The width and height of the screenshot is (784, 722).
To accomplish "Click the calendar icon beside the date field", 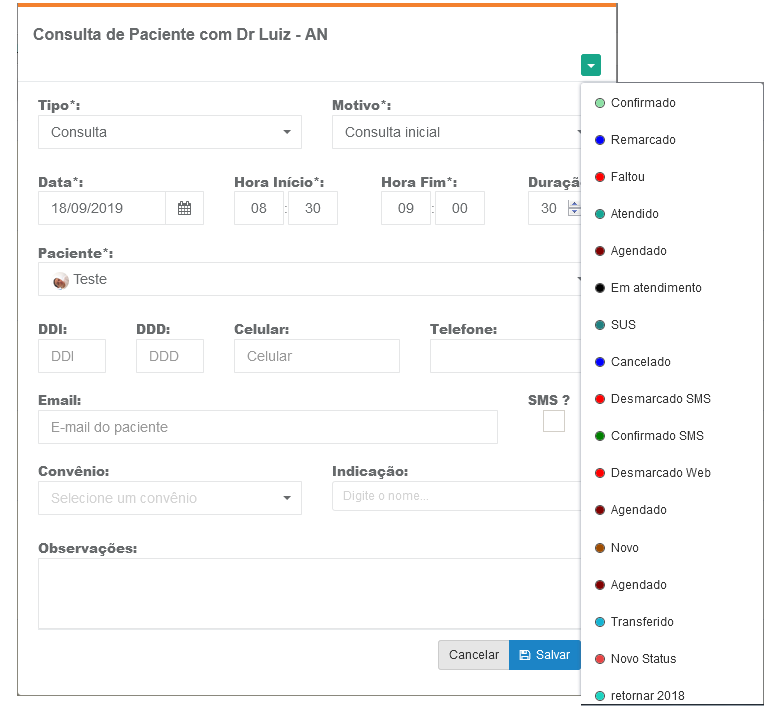I will [184, 208].
